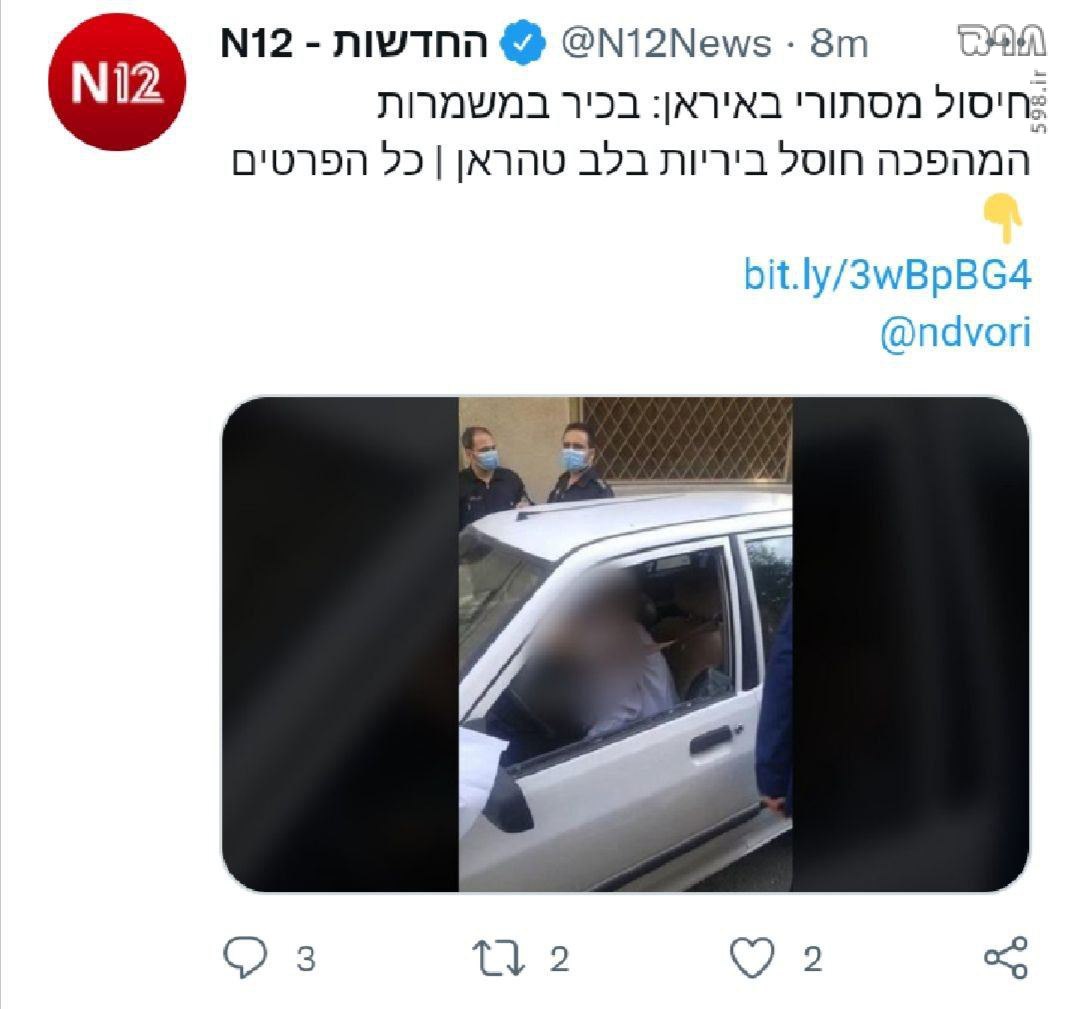
Task: Click the watermark logo in top corner
Action: point(1003,42)
